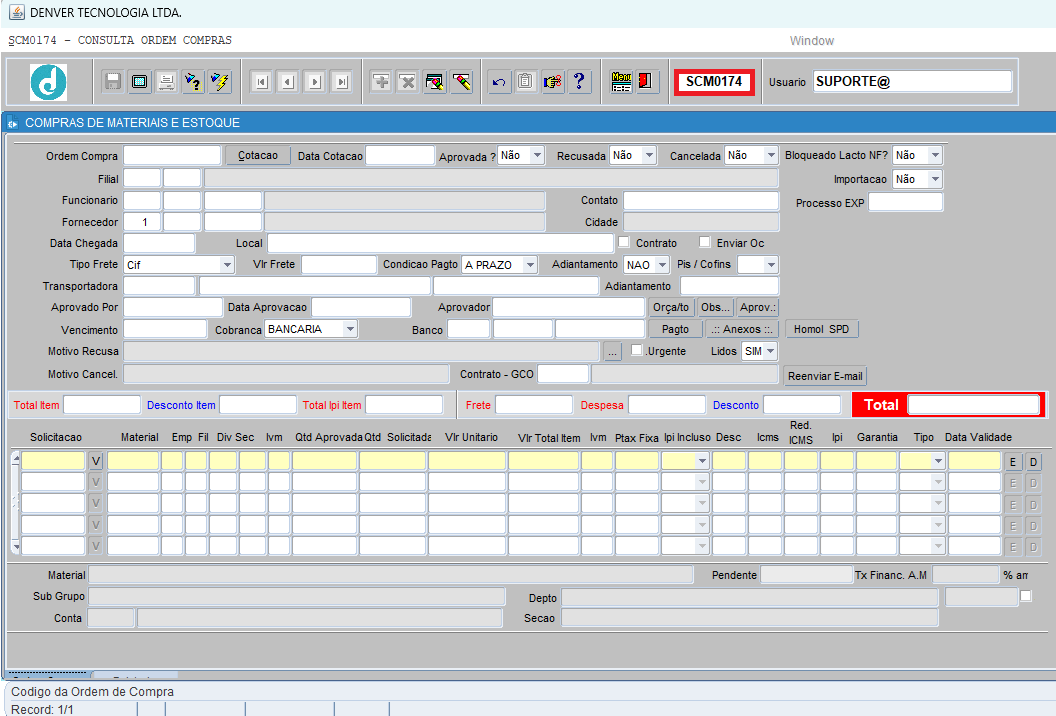Click the pointing hand list-of-values icon

[552, 82]
